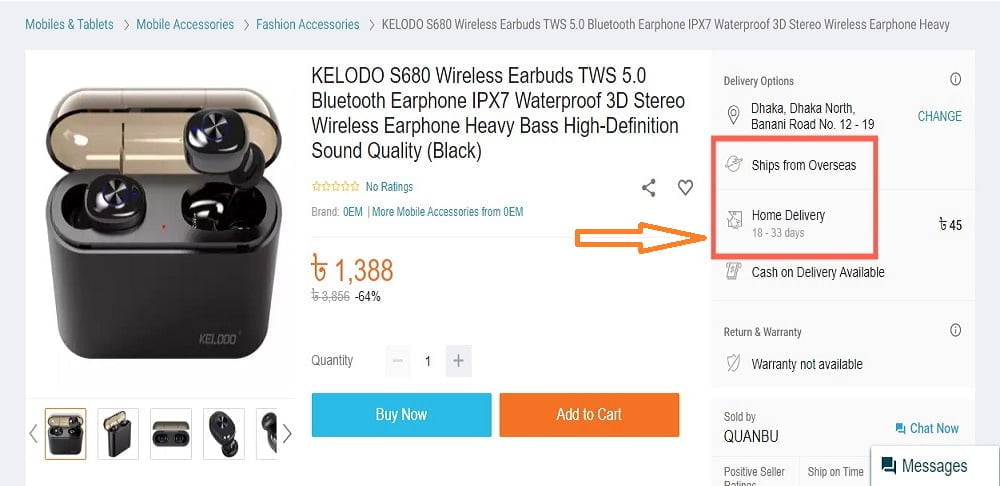Select the second product thumbnail

(x=118, y=433)
